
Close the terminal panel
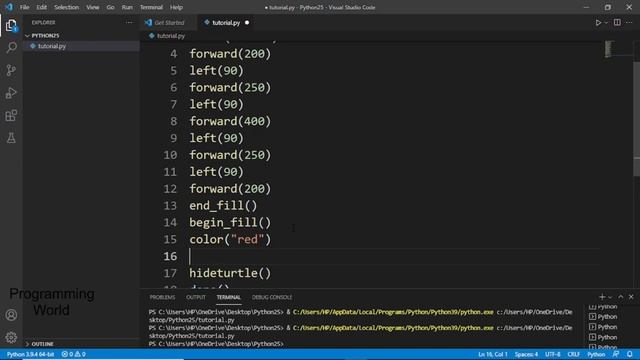(631, 297)
